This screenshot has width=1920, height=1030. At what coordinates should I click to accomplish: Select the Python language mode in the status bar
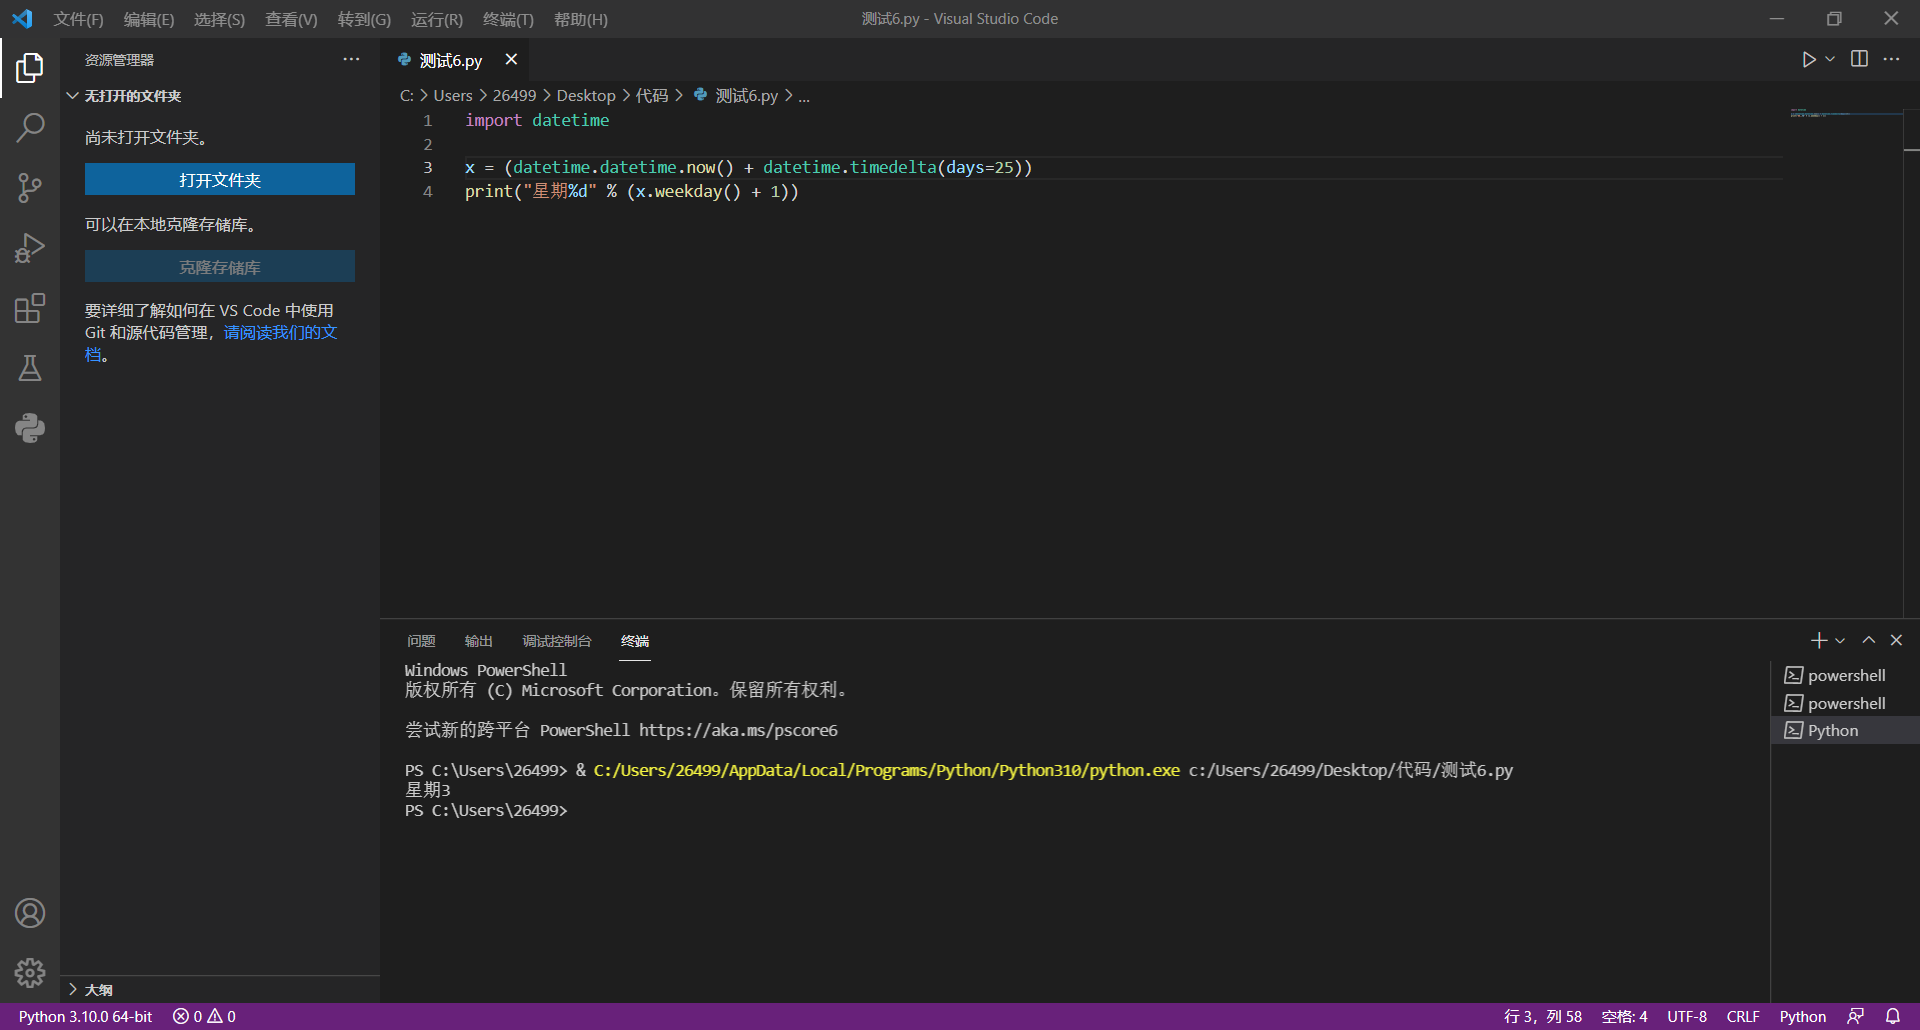[x=1802, y=1016]
